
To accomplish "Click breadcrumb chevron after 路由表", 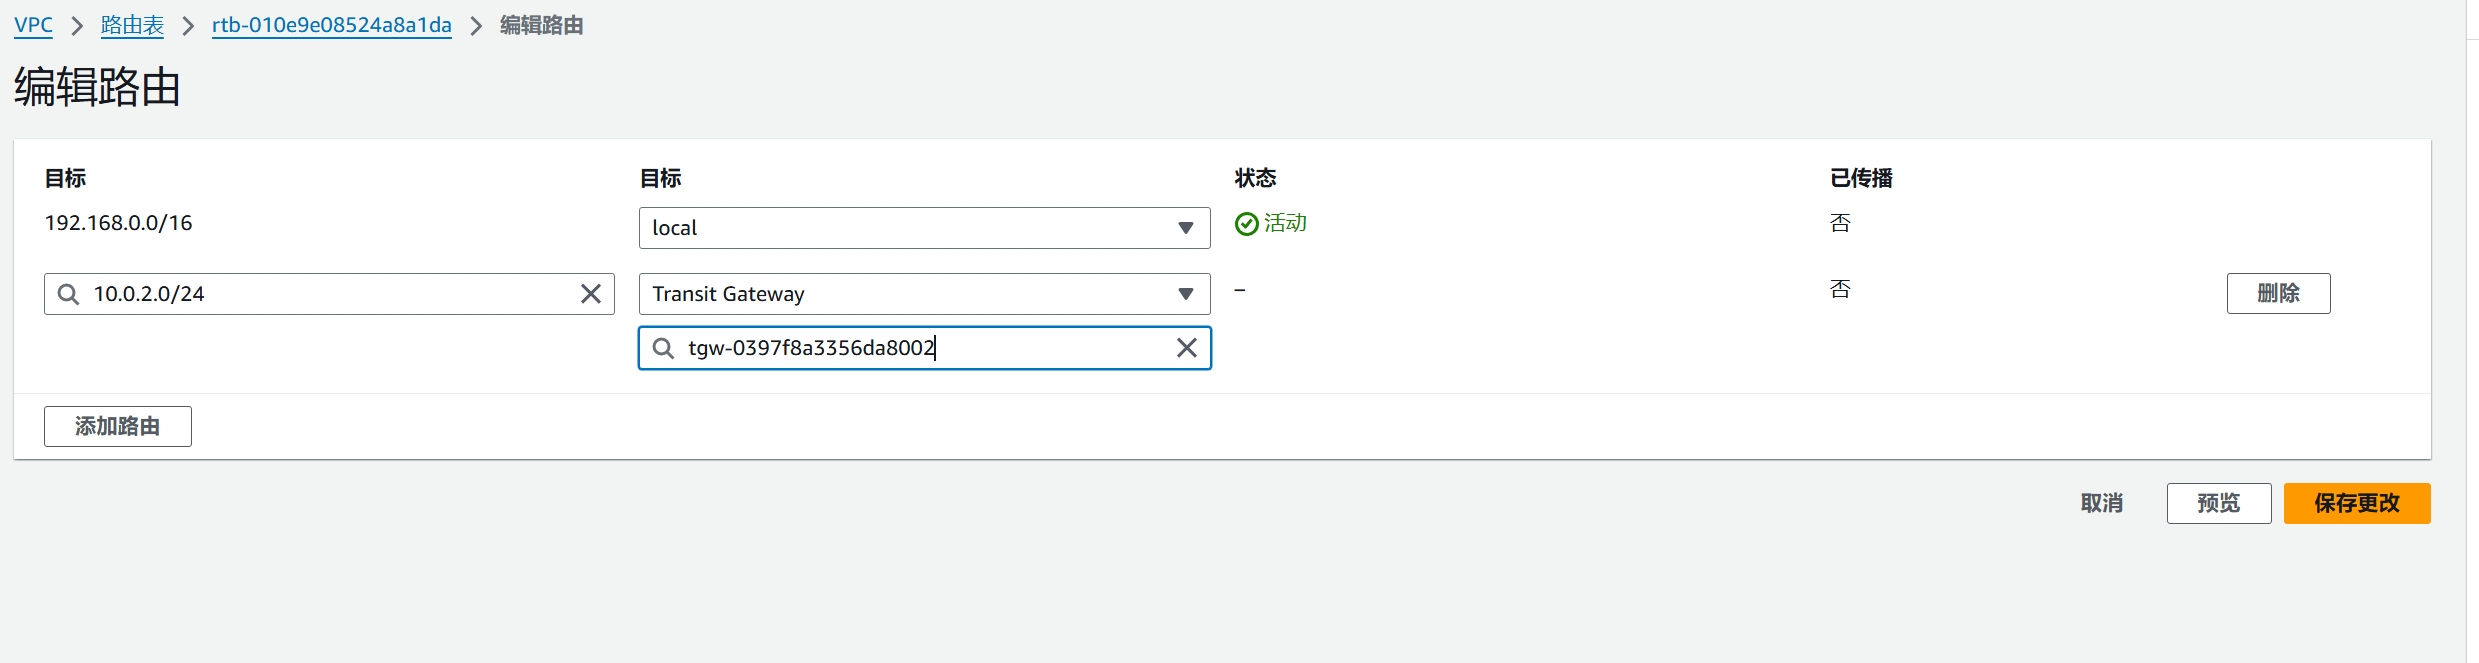I will click(x=188, y=26).
